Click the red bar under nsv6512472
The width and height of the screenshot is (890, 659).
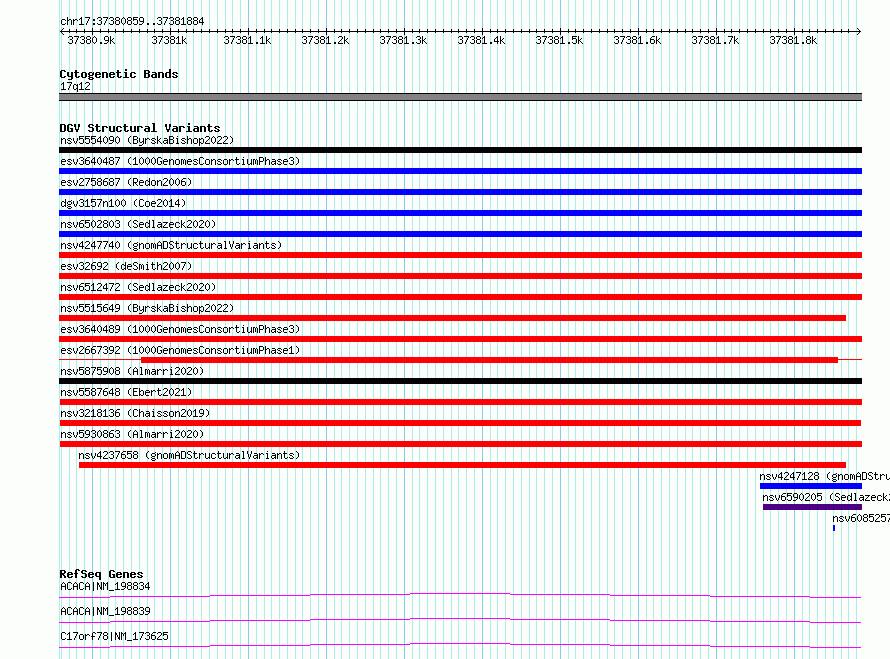tap(460, 297)
